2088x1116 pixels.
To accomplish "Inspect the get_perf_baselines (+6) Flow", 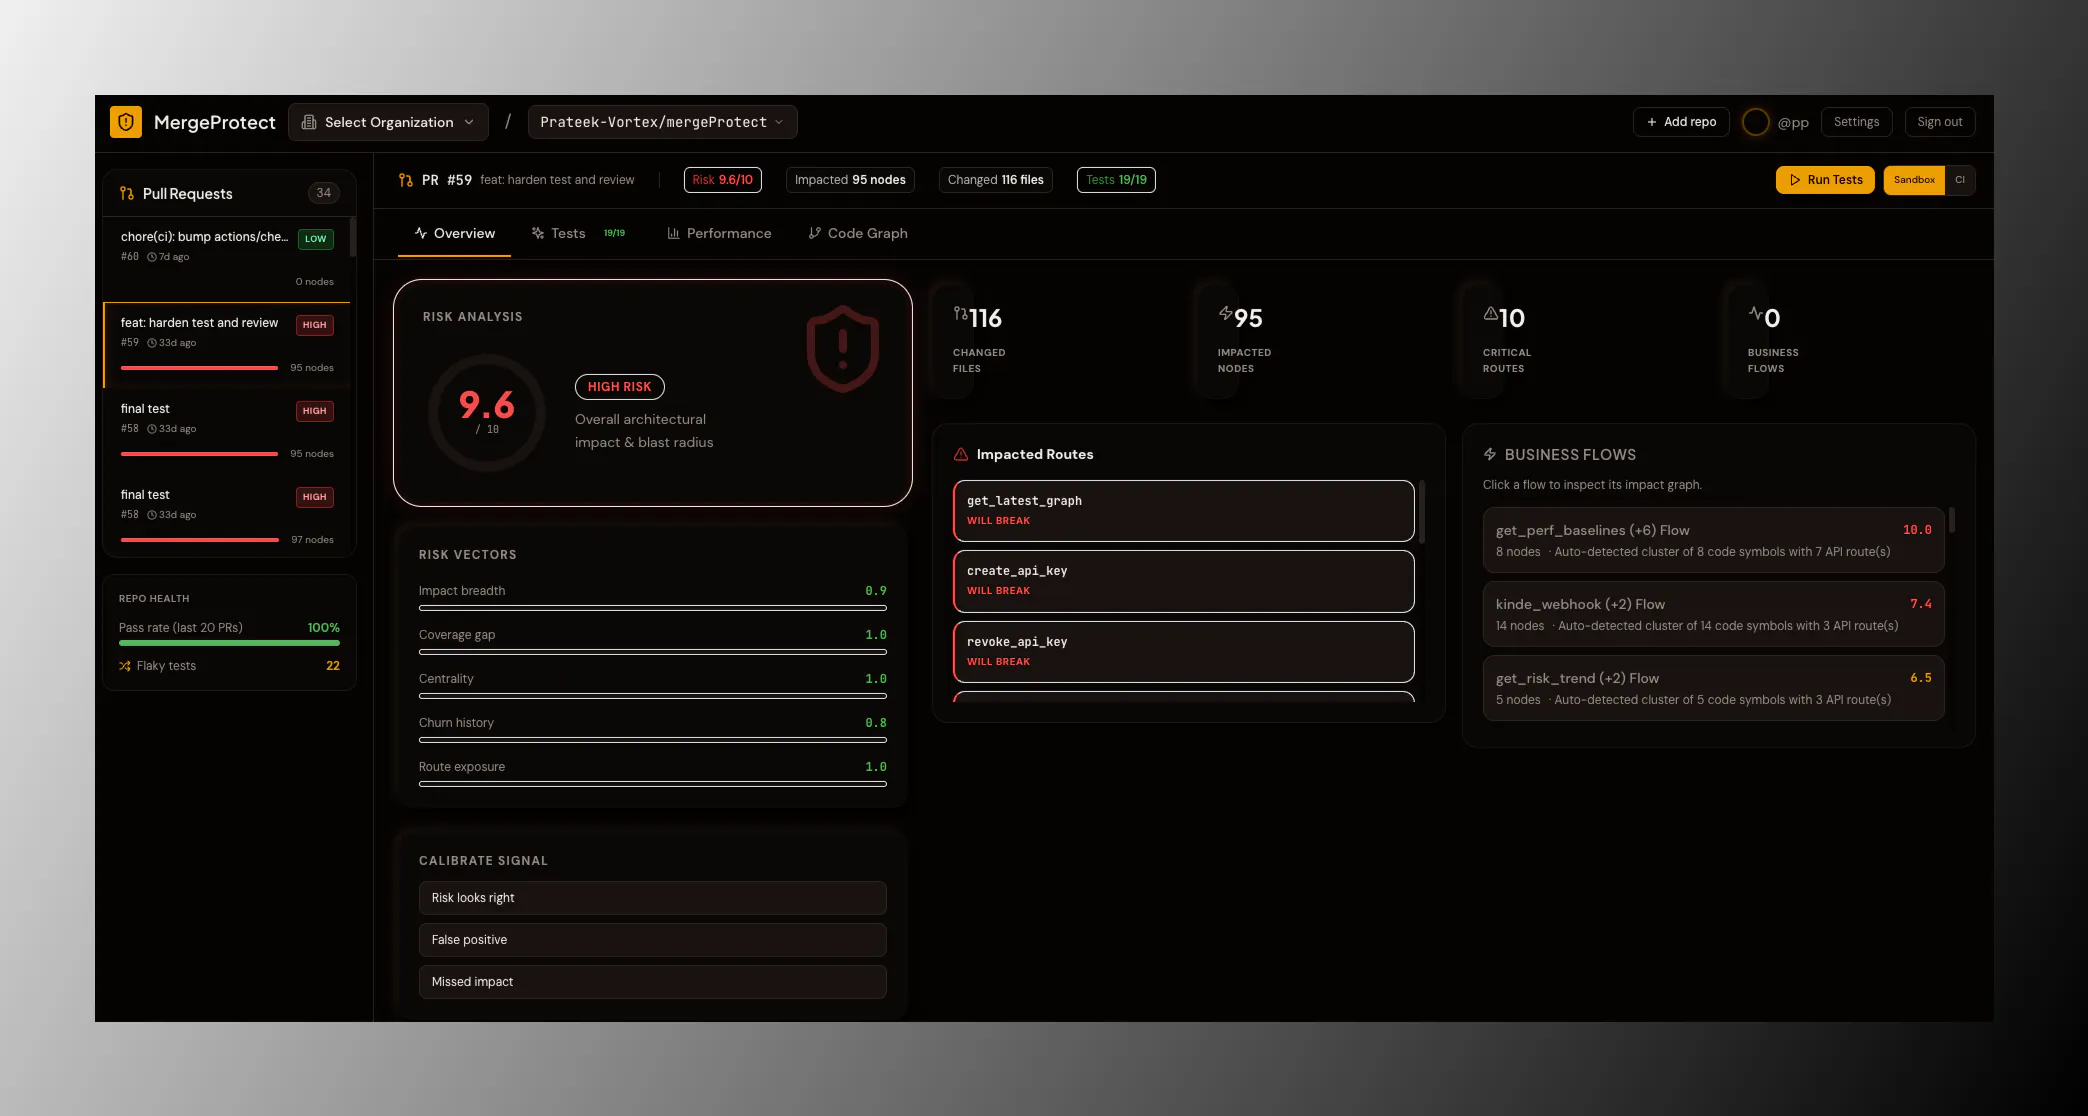I will pyautogui.click(x=1713, y=540).
